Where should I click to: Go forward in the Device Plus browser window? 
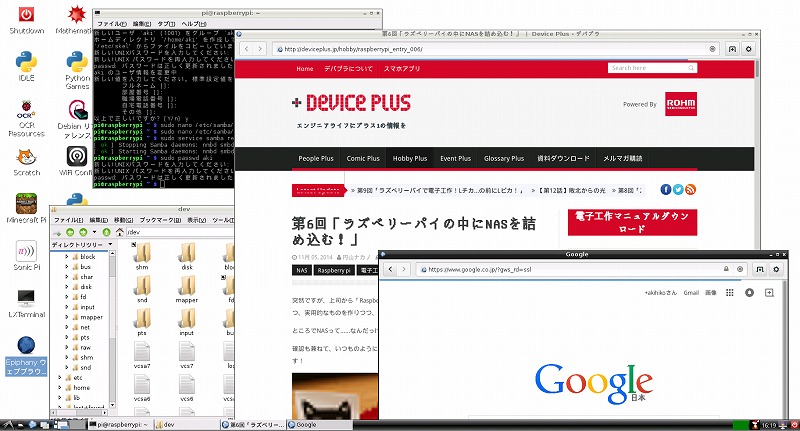[260, 49]
